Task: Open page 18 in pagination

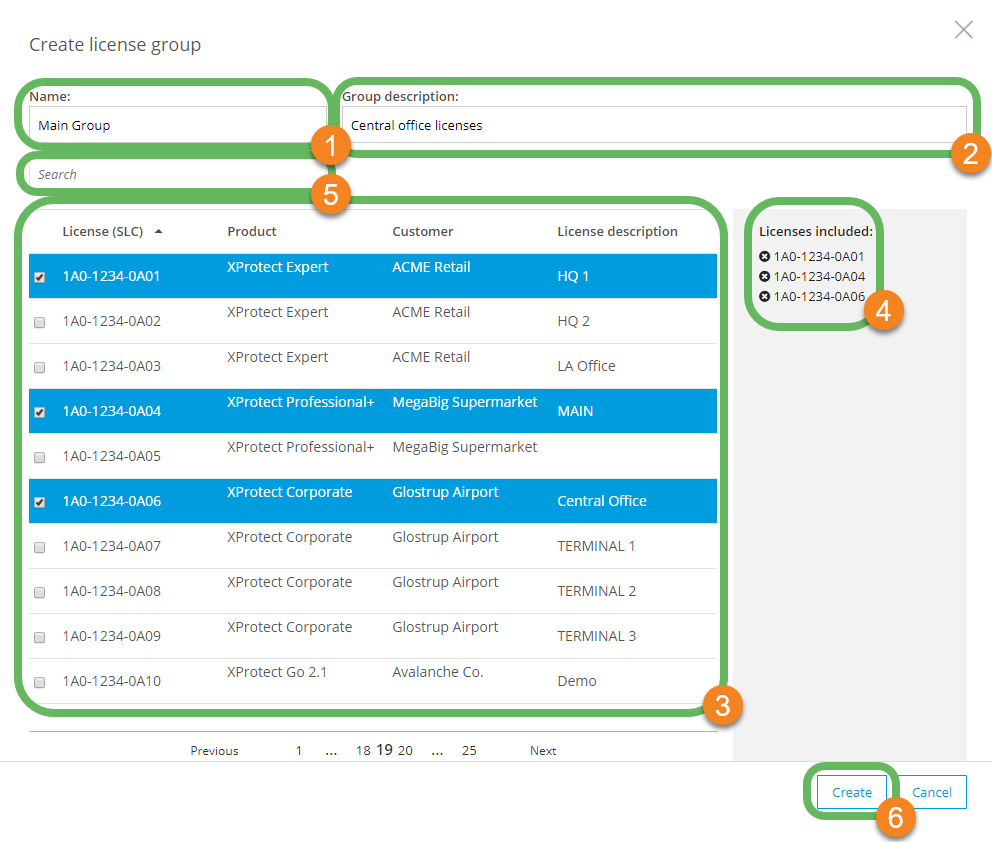Action: tap(363, 751)
